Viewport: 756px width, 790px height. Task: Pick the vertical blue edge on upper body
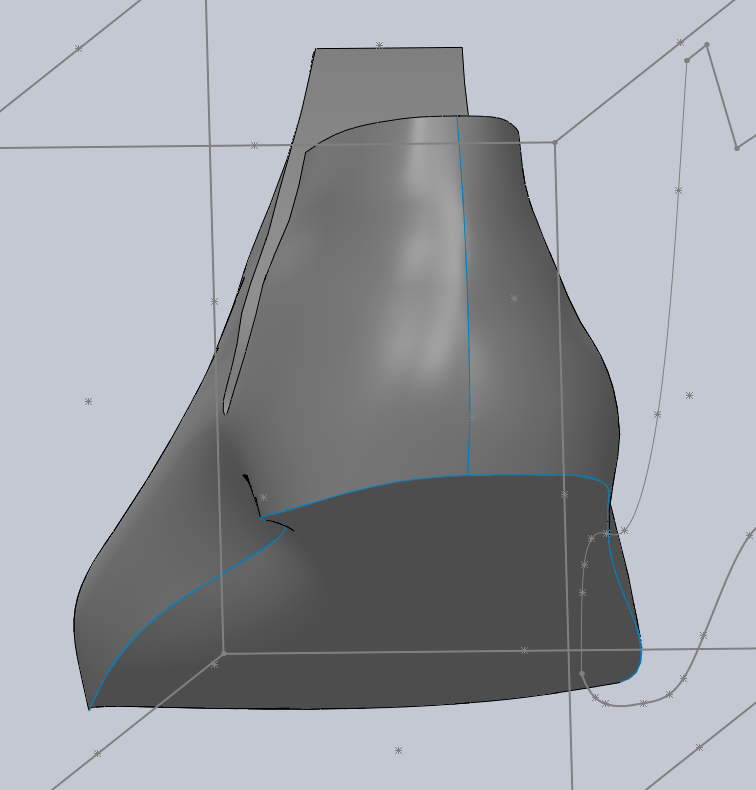(466, 296)
